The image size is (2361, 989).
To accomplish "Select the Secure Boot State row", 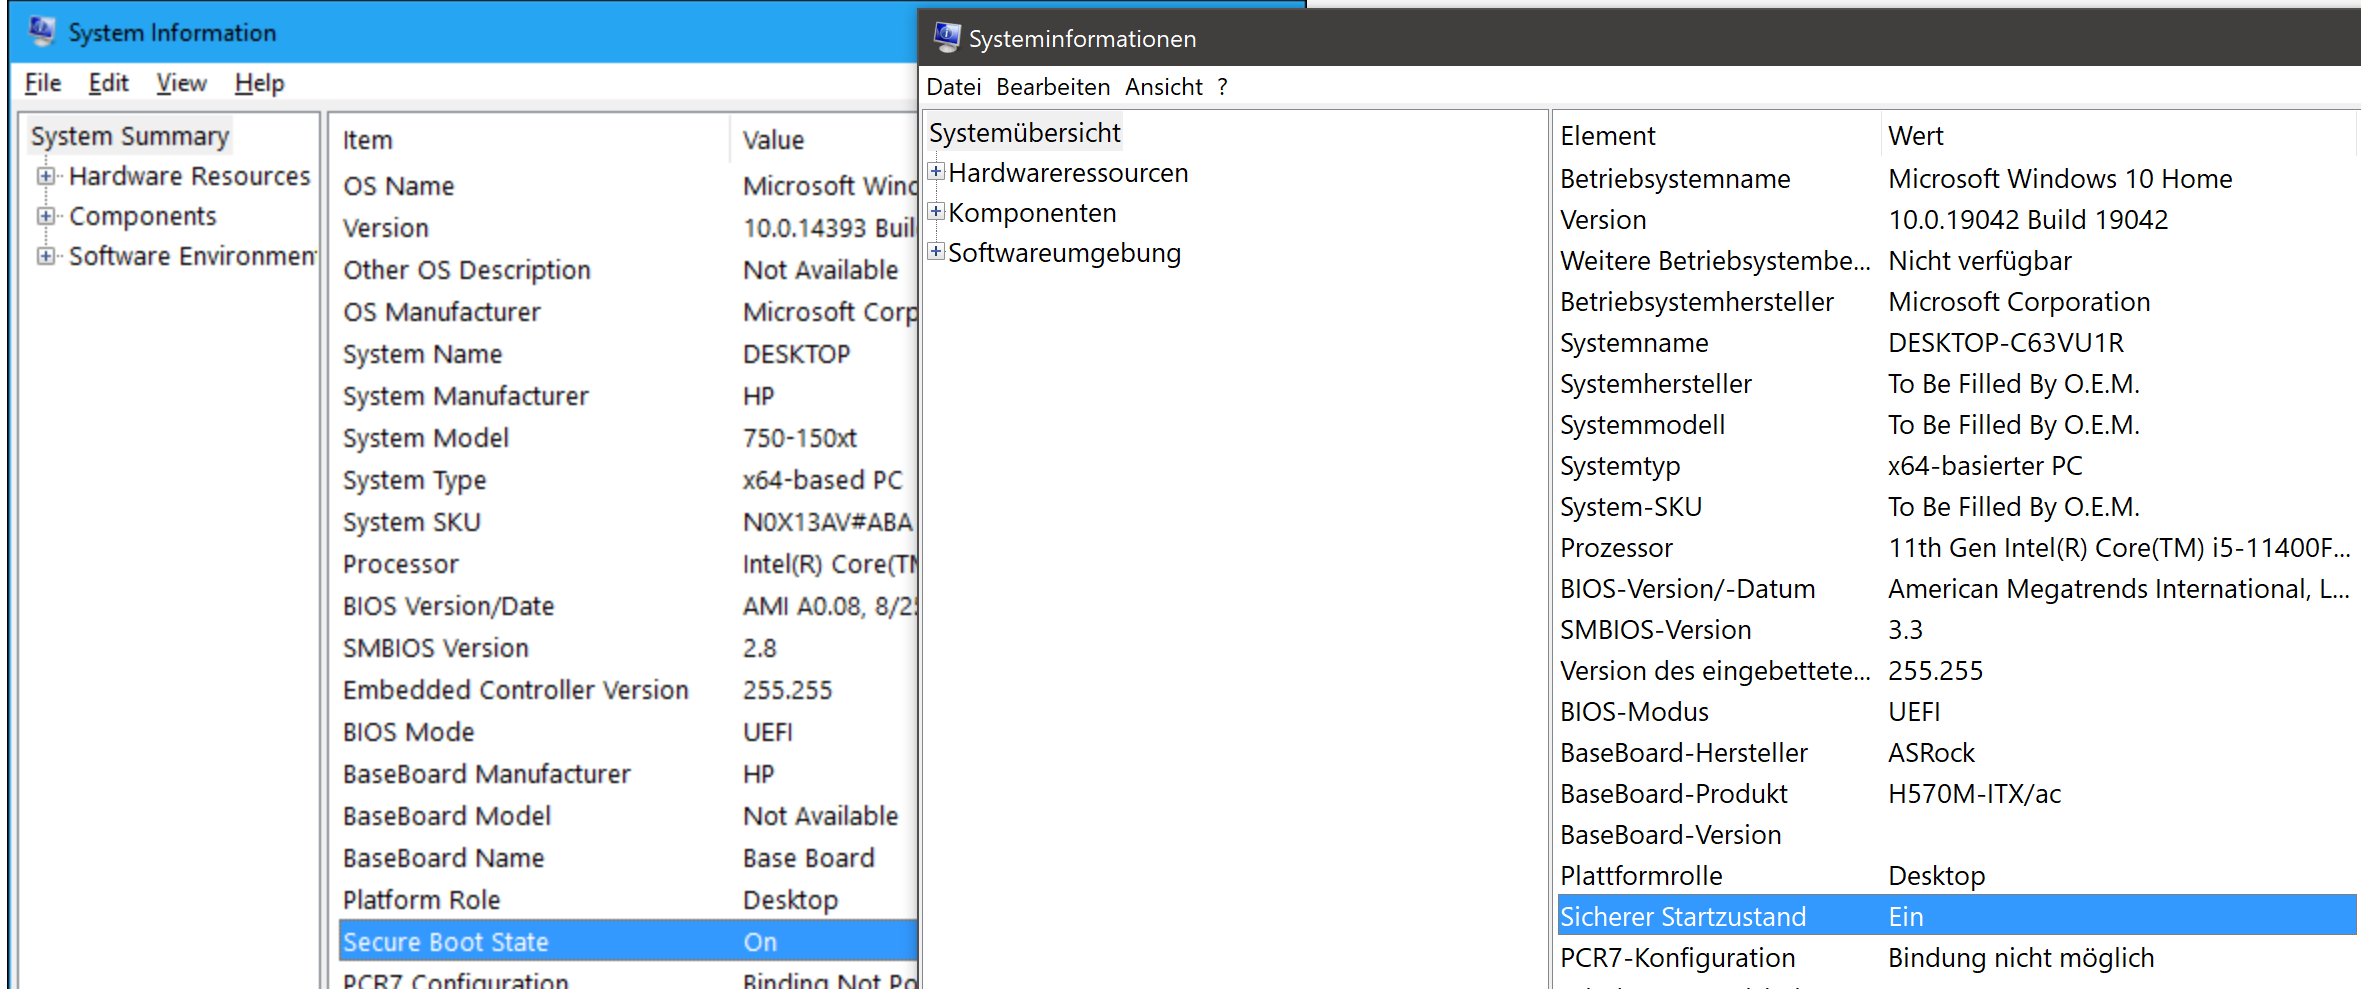I will coord(628,942).
